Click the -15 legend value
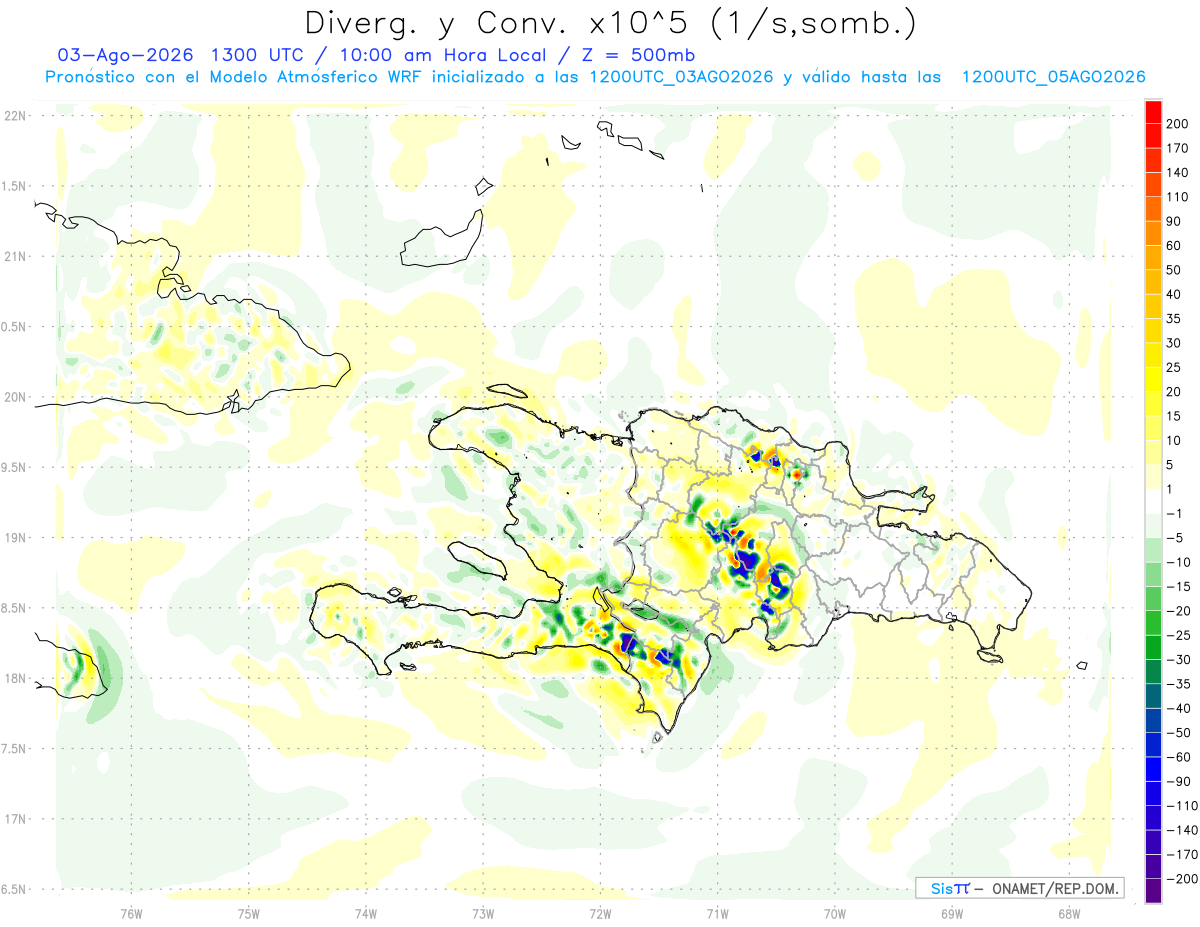1200x927 pixels. tap(1180, 587)
